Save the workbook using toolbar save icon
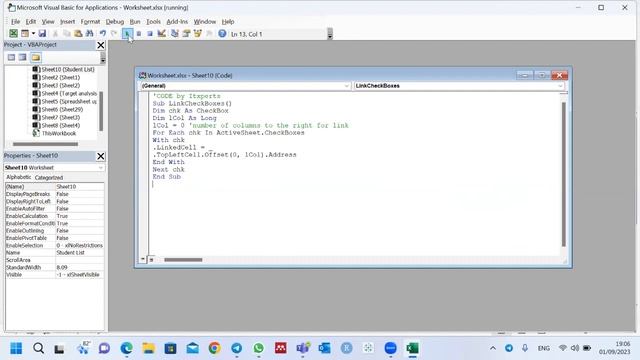The height and width of the screenshot is (360, 640). coord(42,33)
